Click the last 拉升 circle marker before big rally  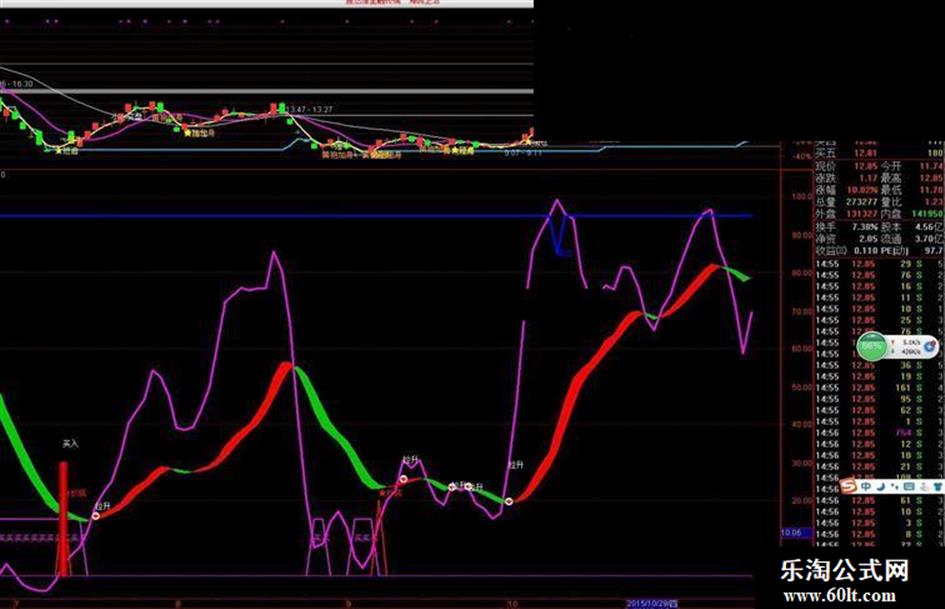(x=509, y=501)
